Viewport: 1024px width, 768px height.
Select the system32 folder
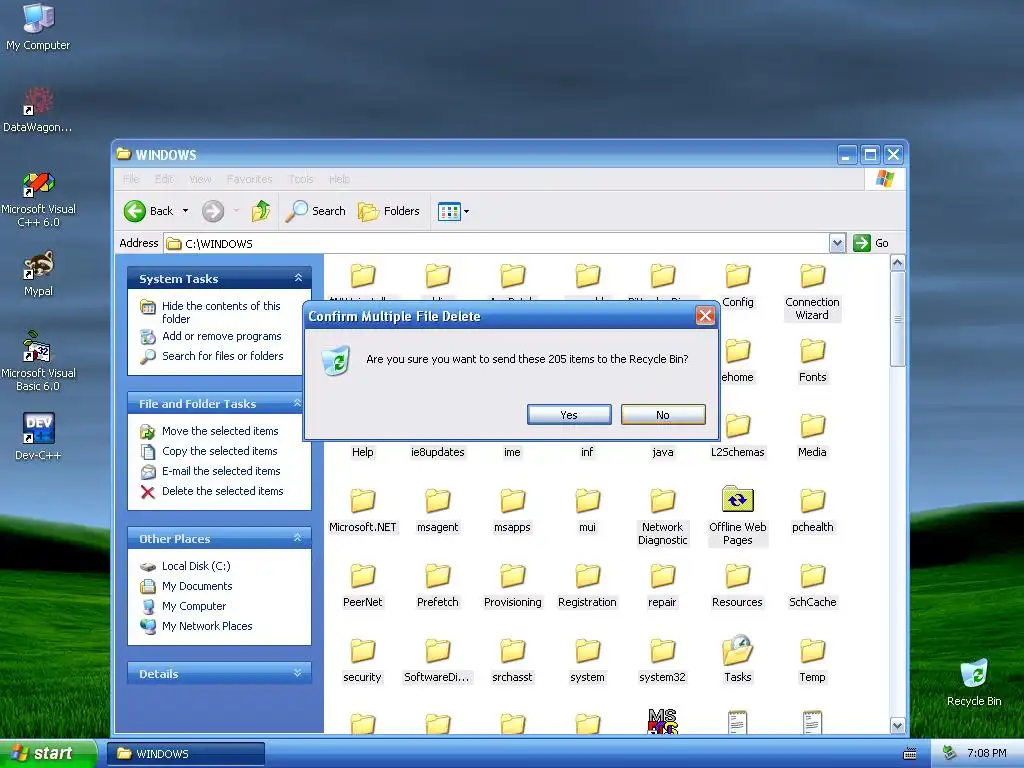(662, 661)
